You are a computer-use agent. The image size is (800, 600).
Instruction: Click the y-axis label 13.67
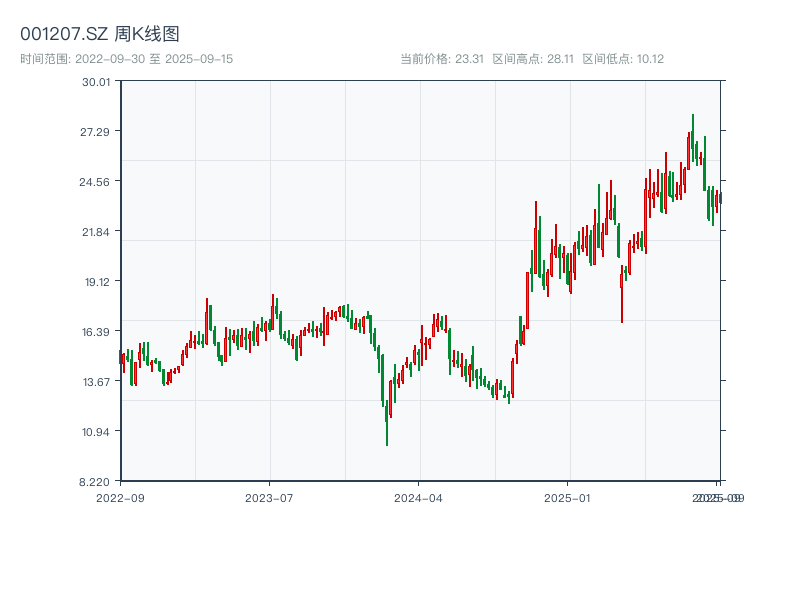pyautogui.click(x=96, y=382)
